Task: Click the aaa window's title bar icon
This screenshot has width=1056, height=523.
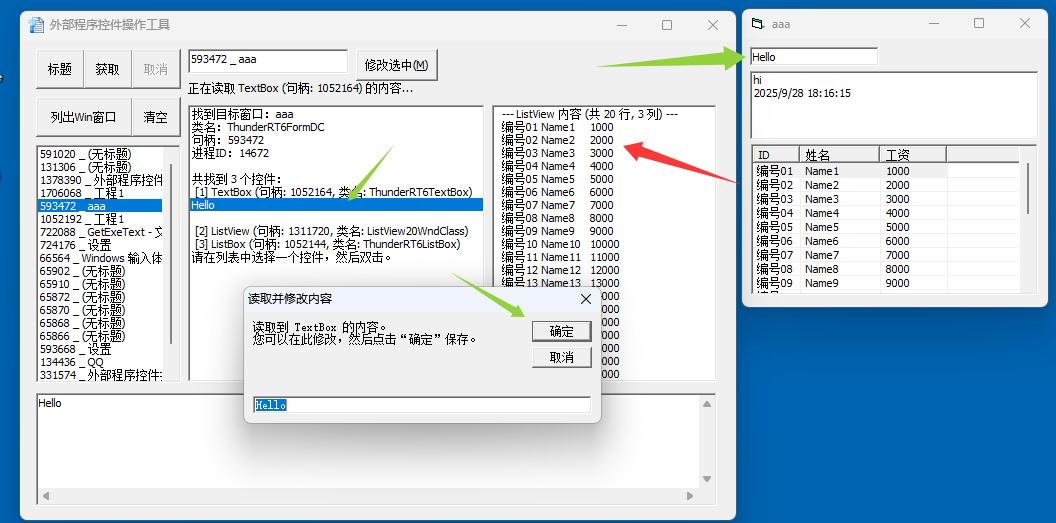Action: pyautogui.click(x=758, y=23)
